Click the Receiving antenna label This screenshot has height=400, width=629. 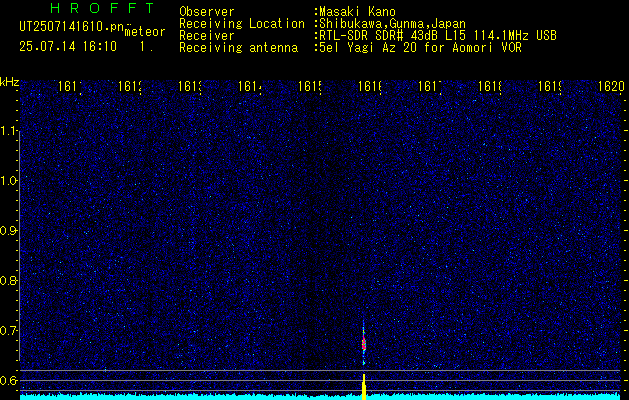point(238,48)
